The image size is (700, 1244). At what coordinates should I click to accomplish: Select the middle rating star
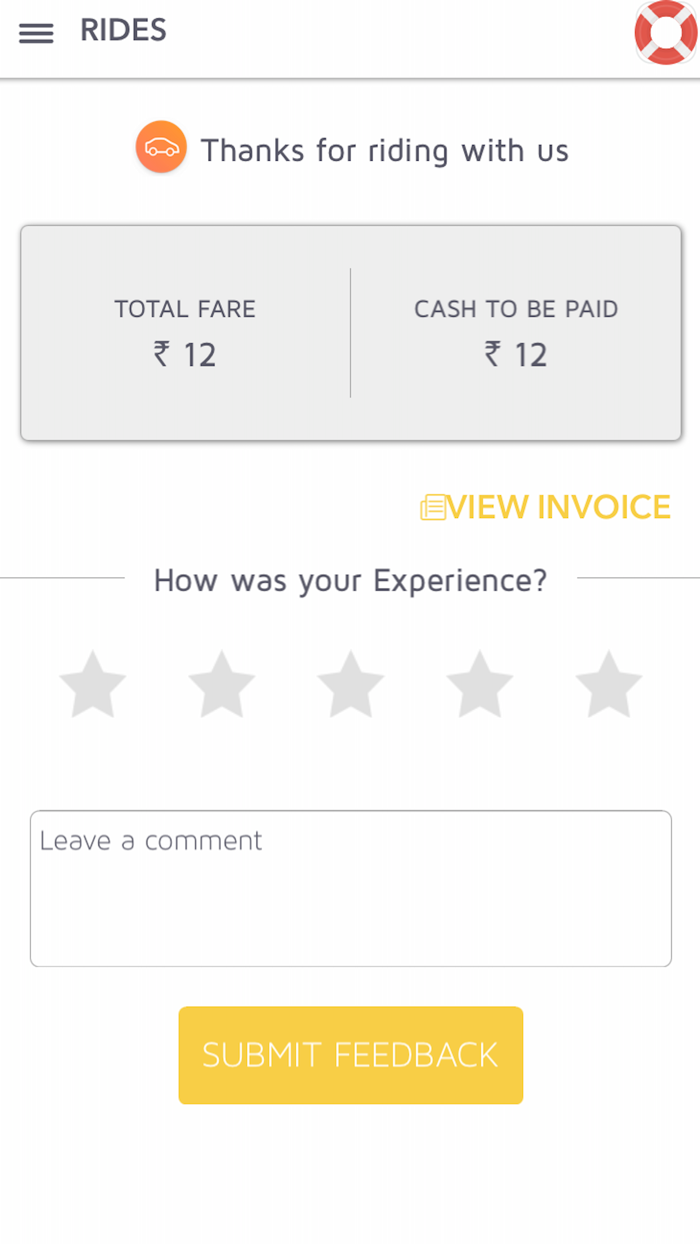pos(350,684)
